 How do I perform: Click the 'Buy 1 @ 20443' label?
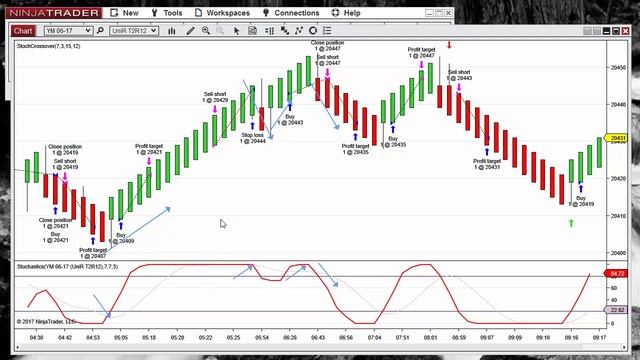(290, 120)
